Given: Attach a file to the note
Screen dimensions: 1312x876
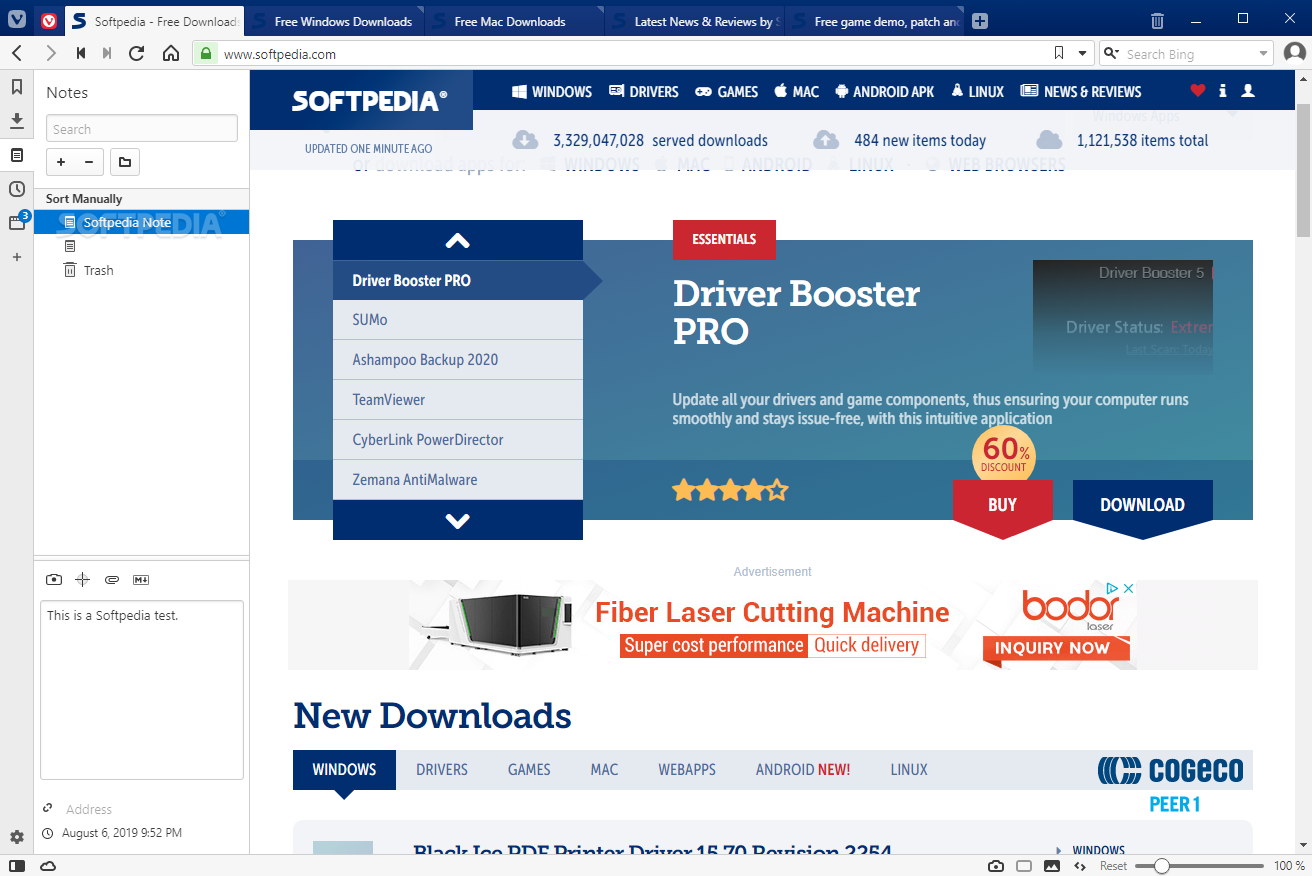Looking at the screenshot, I should pyautogui.click(x=112, y=580).
